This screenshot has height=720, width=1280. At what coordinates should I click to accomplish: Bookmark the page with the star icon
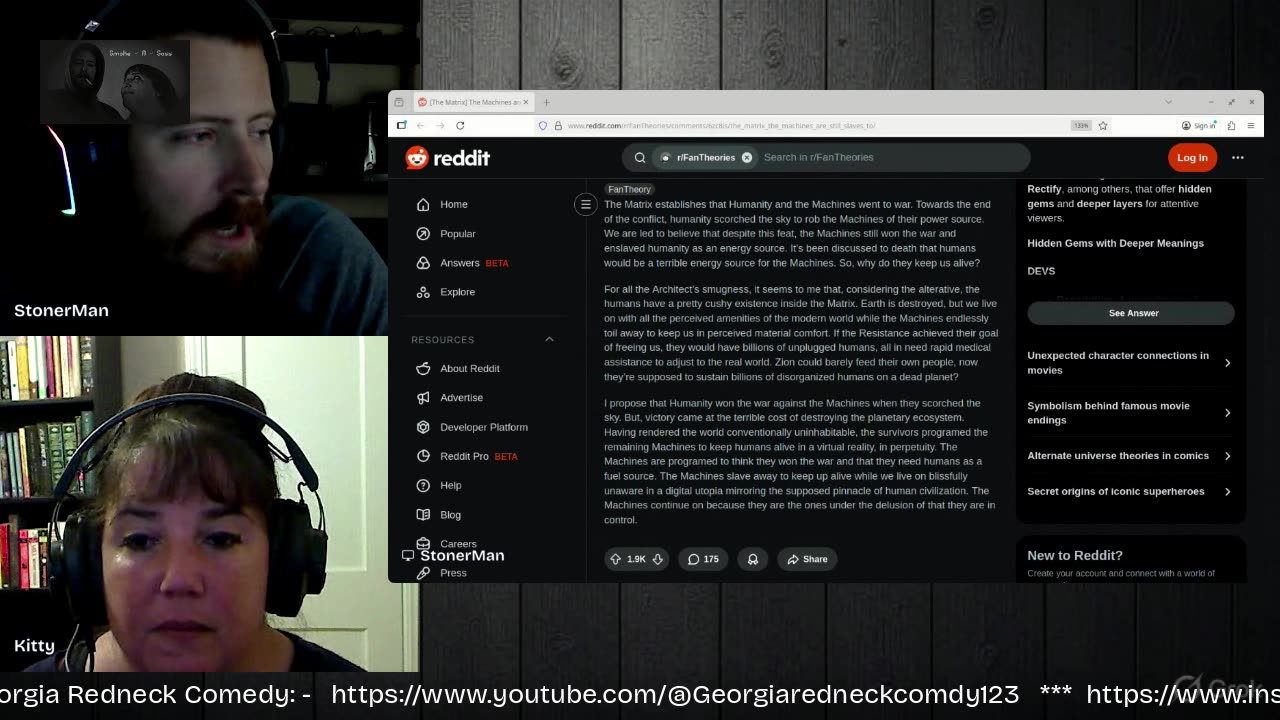click(x=1103, y=125)
